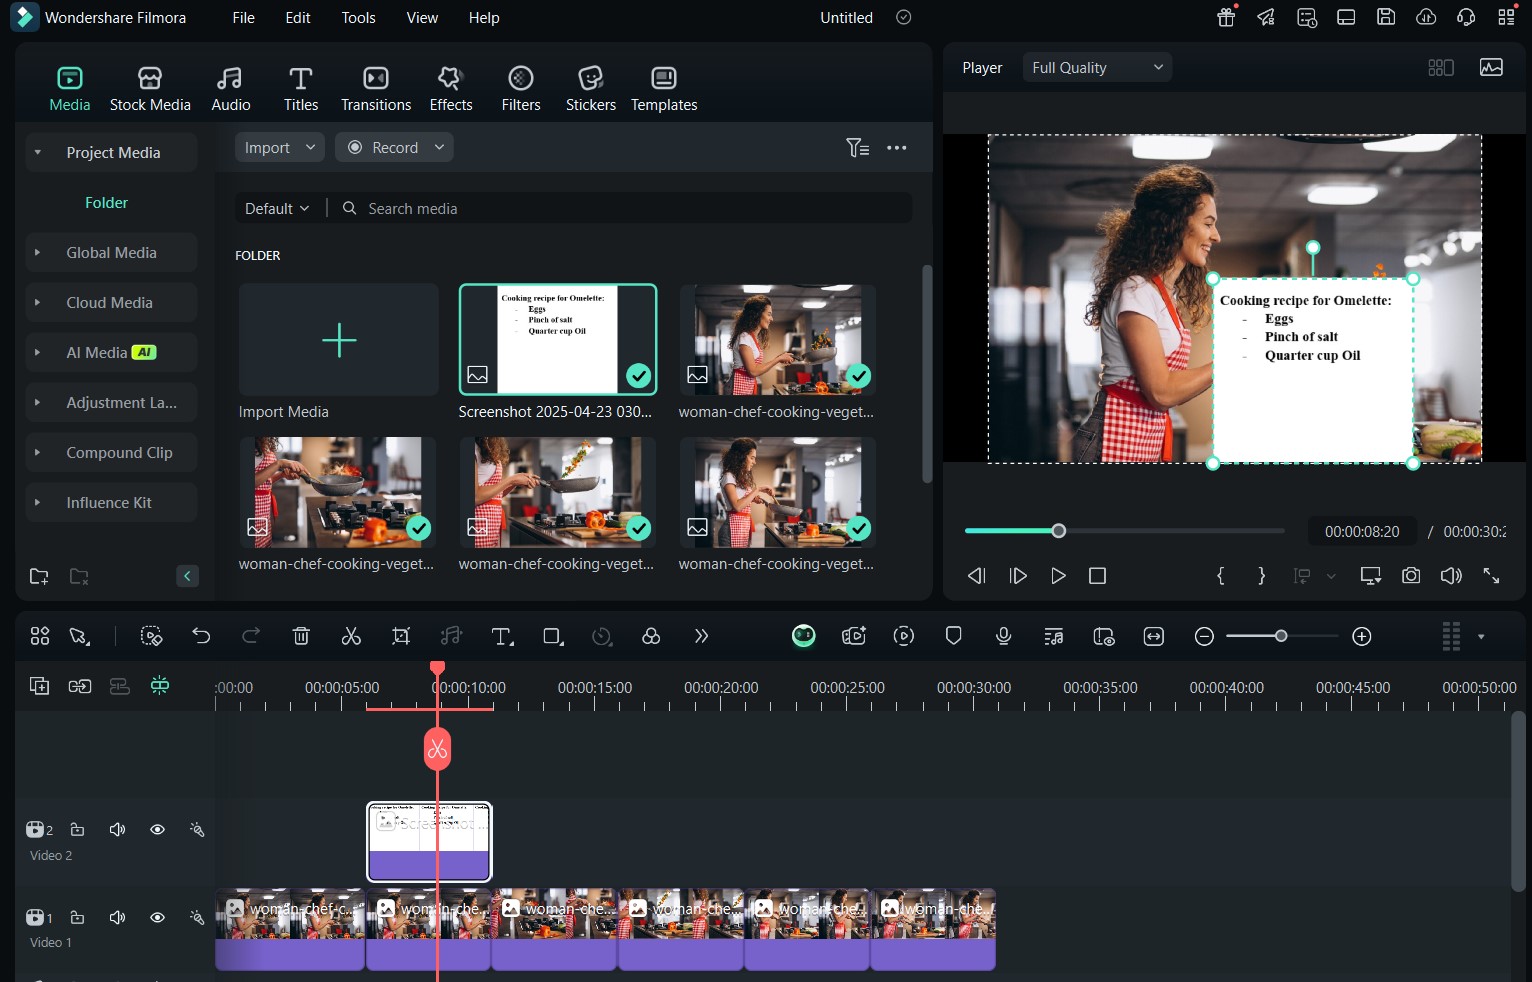
Task: Select the crop tool in timeline toolbar
Action: pos(401,636)
